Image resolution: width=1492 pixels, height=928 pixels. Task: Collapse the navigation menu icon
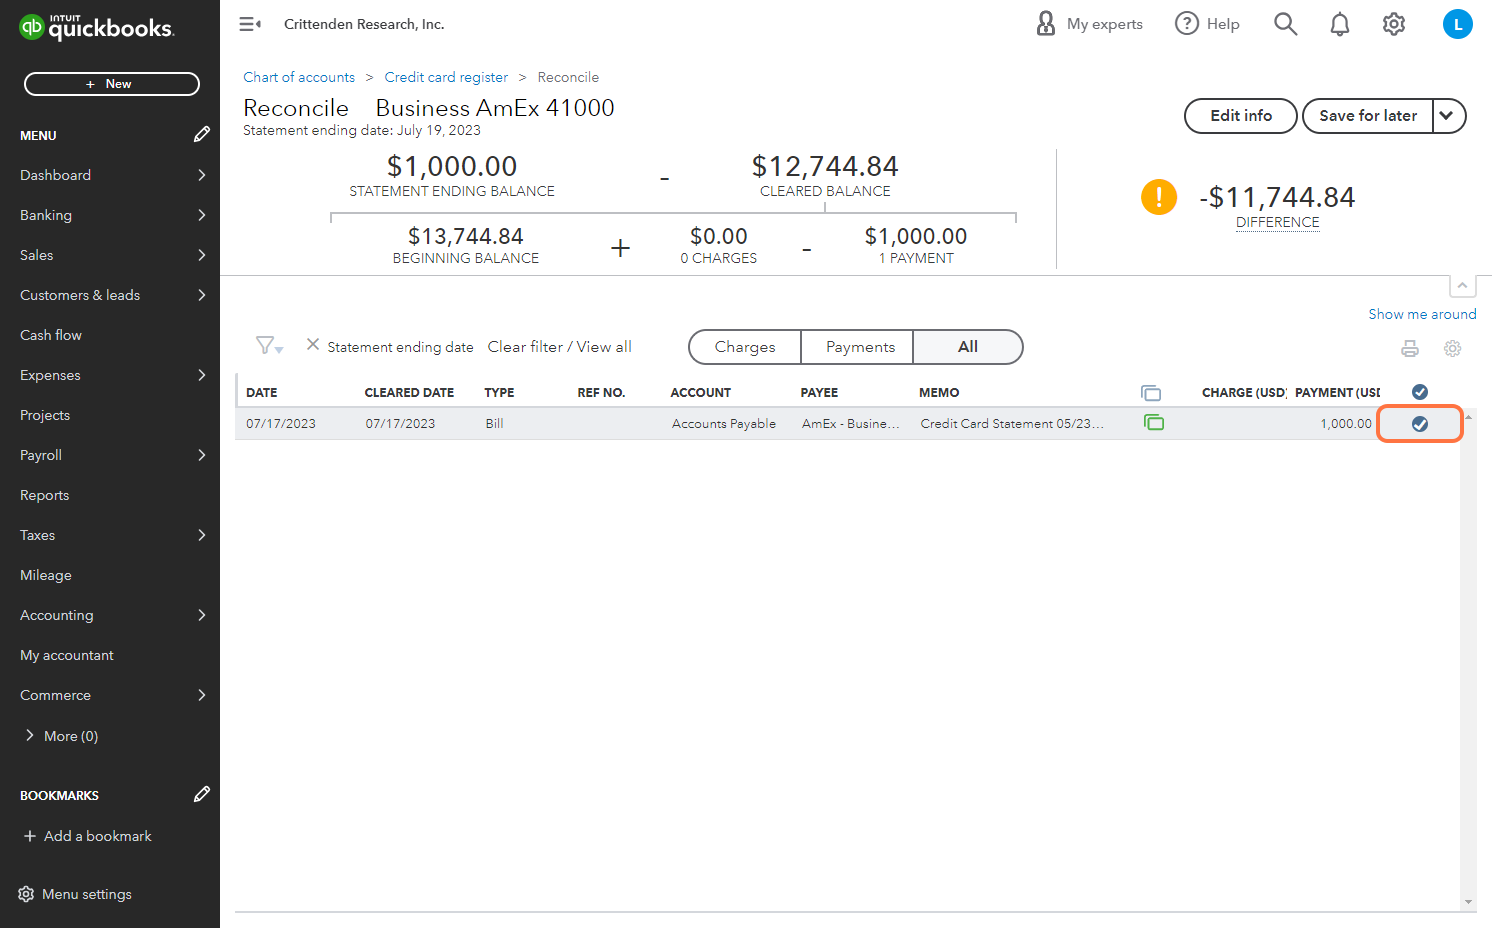250,24
